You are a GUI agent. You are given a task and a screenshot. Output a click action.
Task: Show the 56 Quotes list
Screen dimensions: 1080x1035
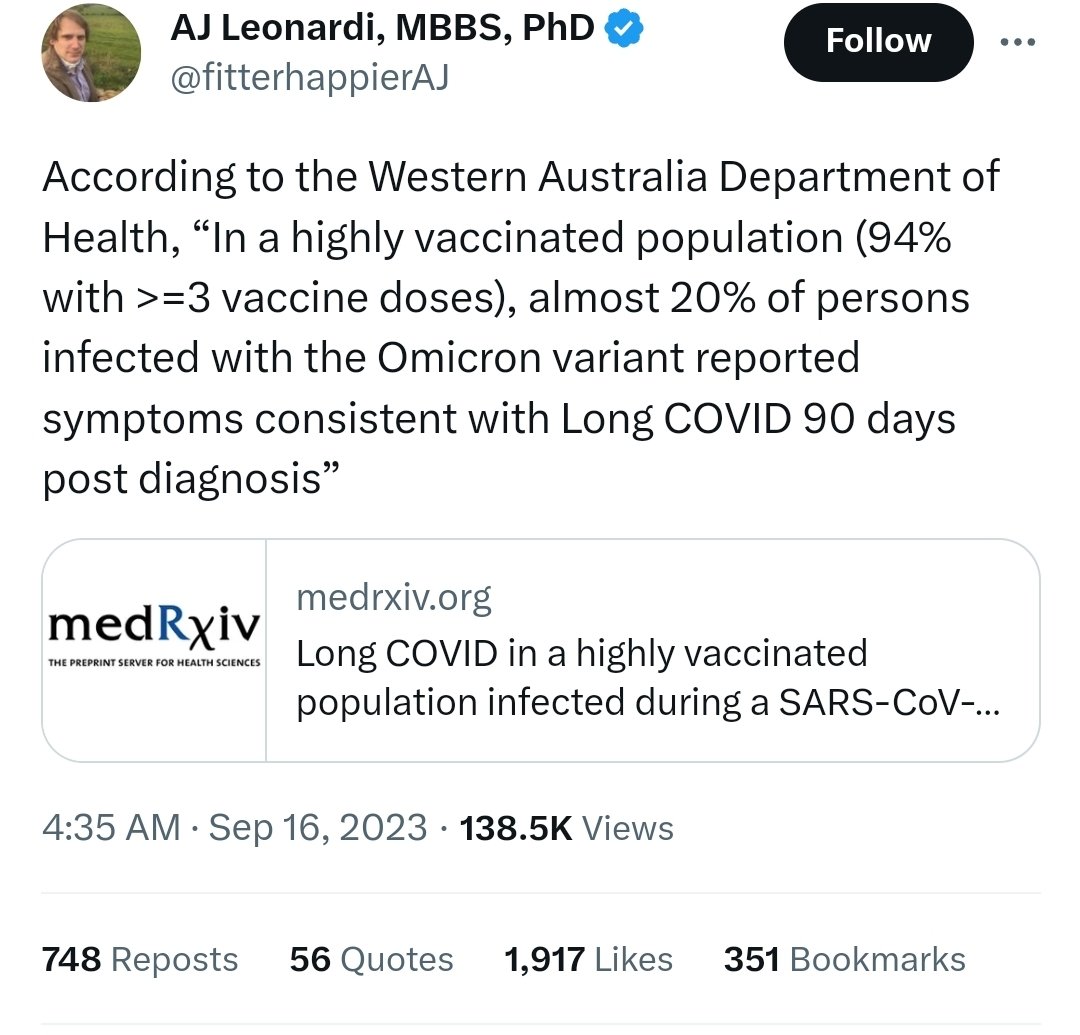[371, 959]
